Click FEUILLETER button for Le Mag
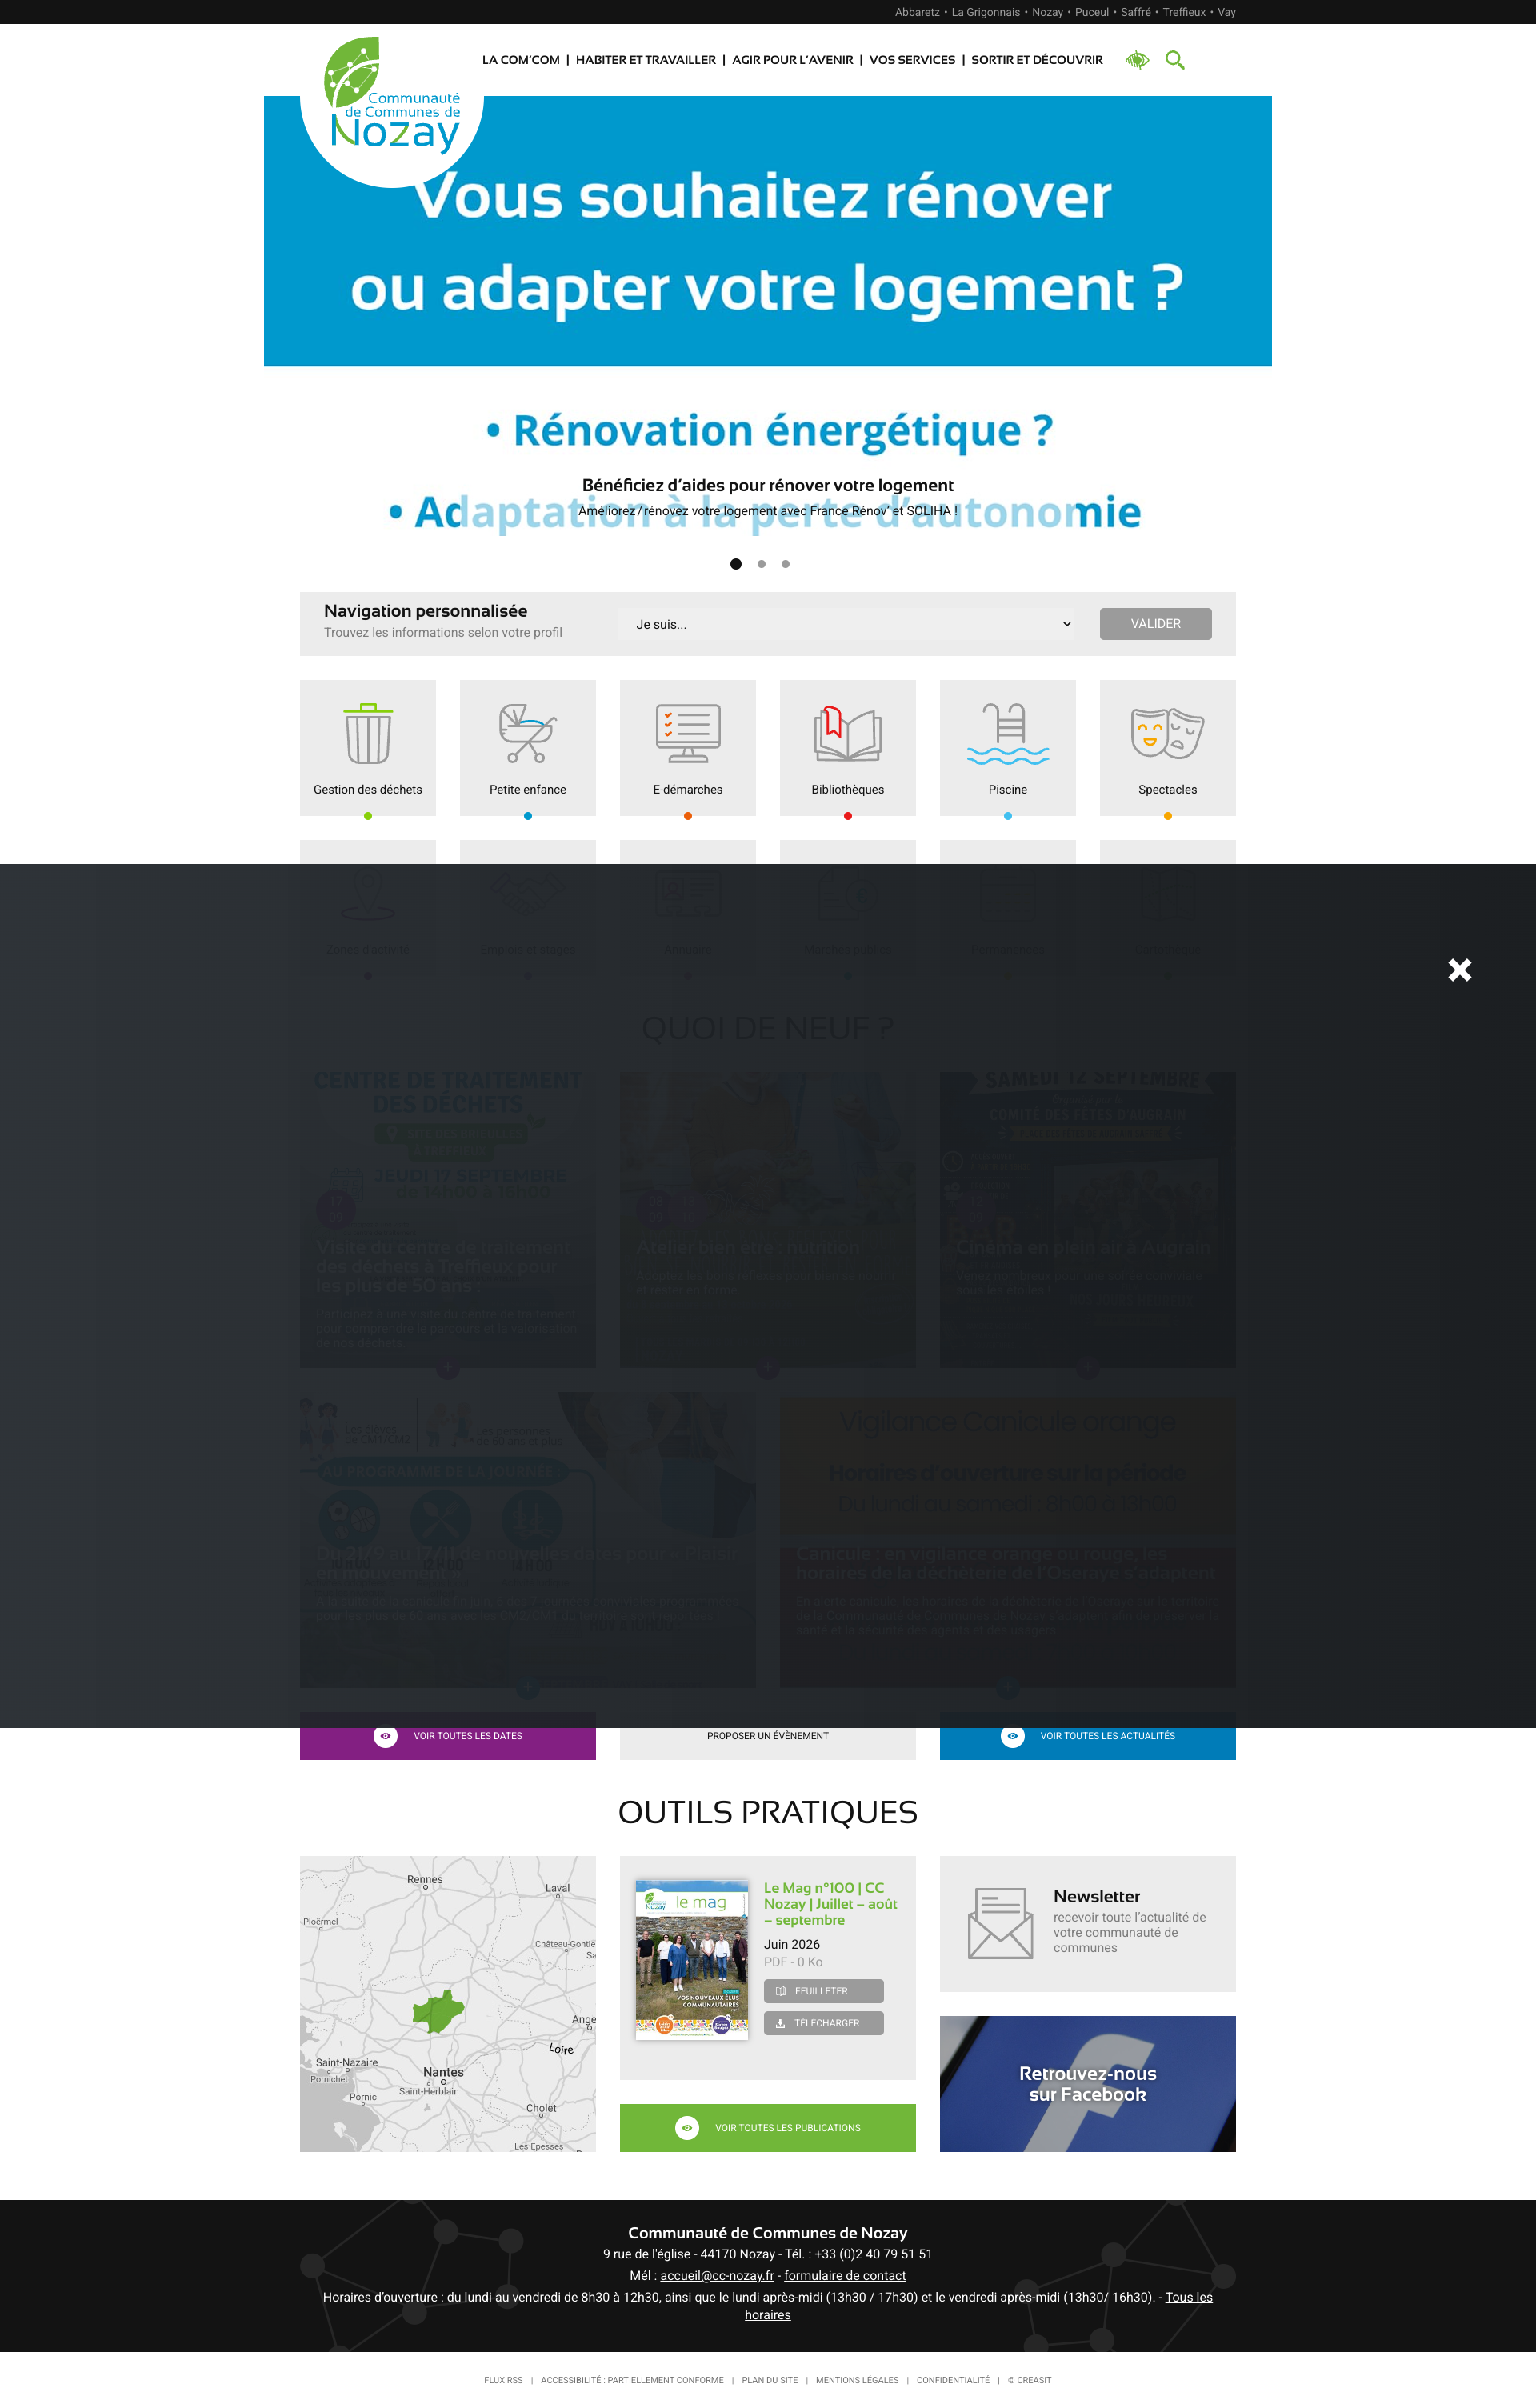The image size is (1536, 2408). click(x=824, y=1991)
